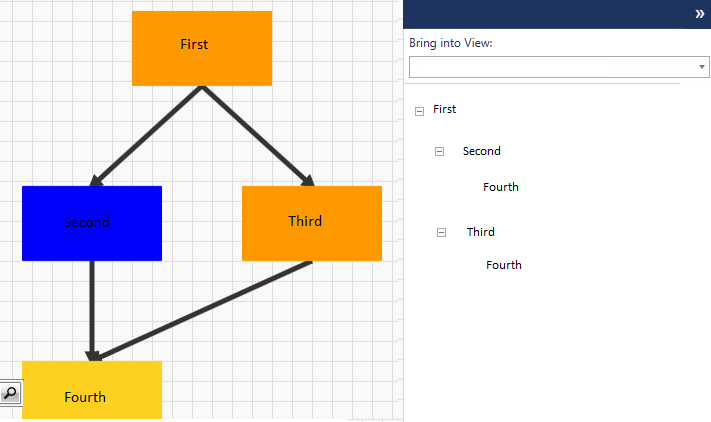Select Fourth under Third in tree

pos(504,265)
